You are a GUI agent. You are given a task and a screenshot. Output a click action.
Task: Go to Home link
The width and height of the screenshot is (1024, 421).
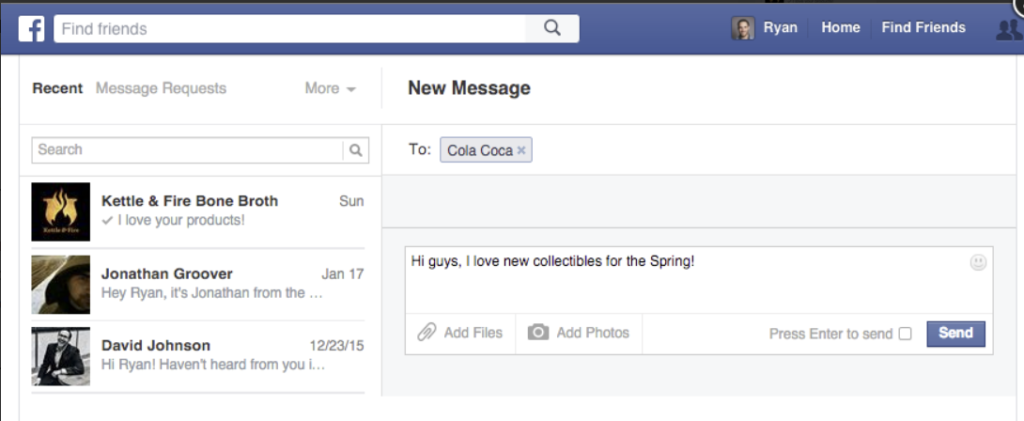[x=840, y=27]
